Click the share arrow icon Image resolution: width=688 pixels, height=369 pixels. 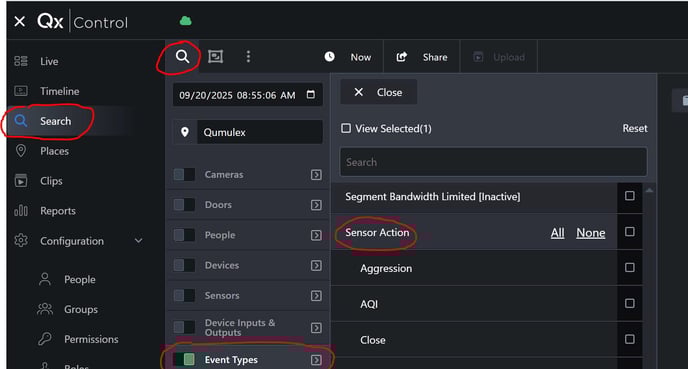point(401,57)
